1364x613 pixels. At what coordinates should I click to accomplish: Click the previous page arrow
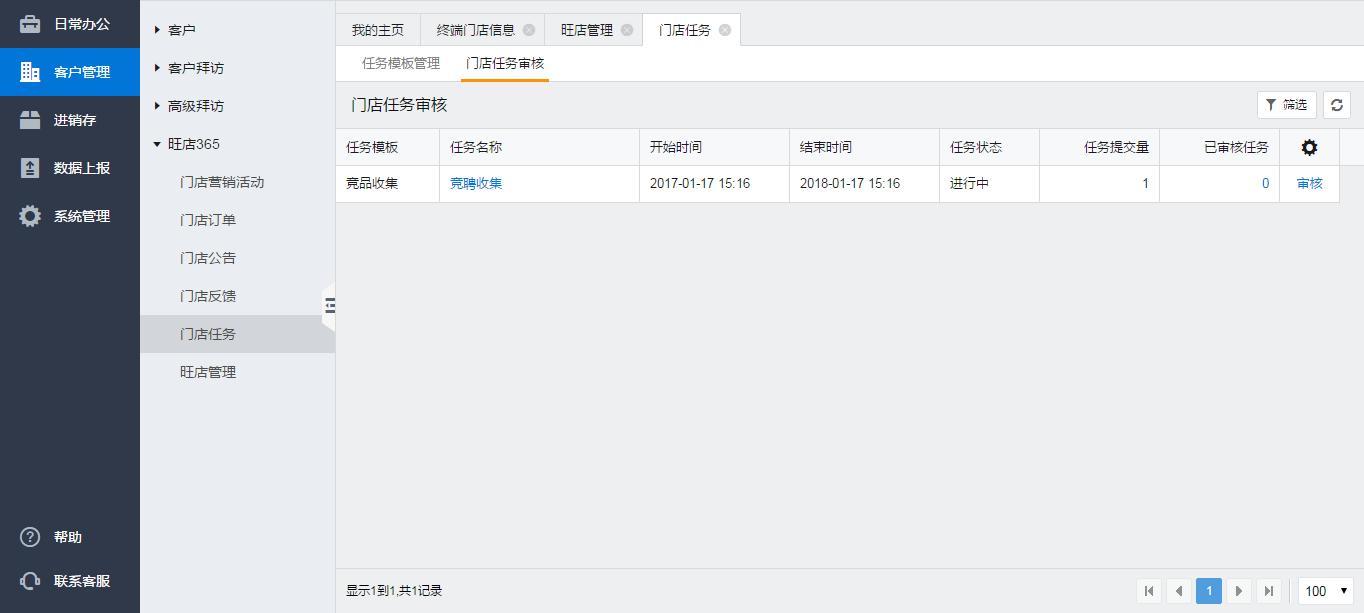[x=1179, y=591]
